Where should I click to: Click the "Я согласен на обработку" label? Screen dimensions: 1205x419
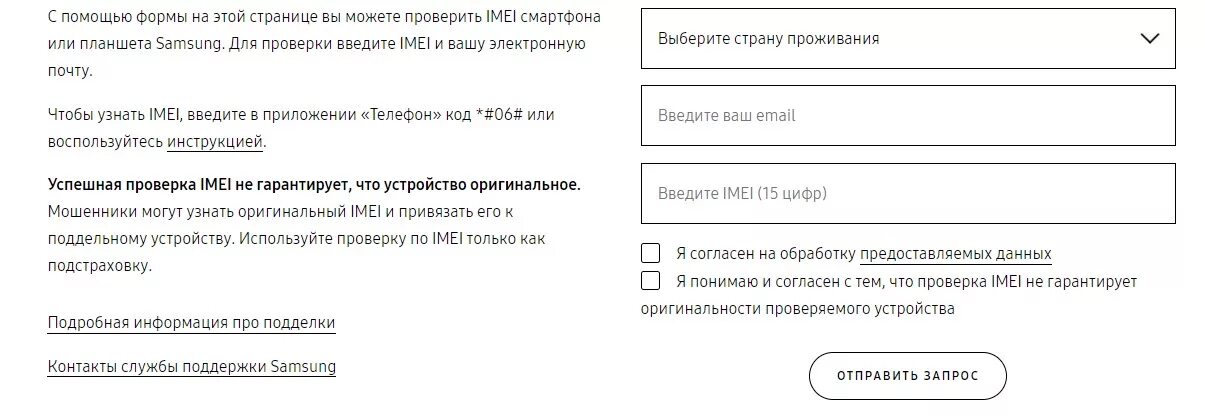tap(765, 254)
